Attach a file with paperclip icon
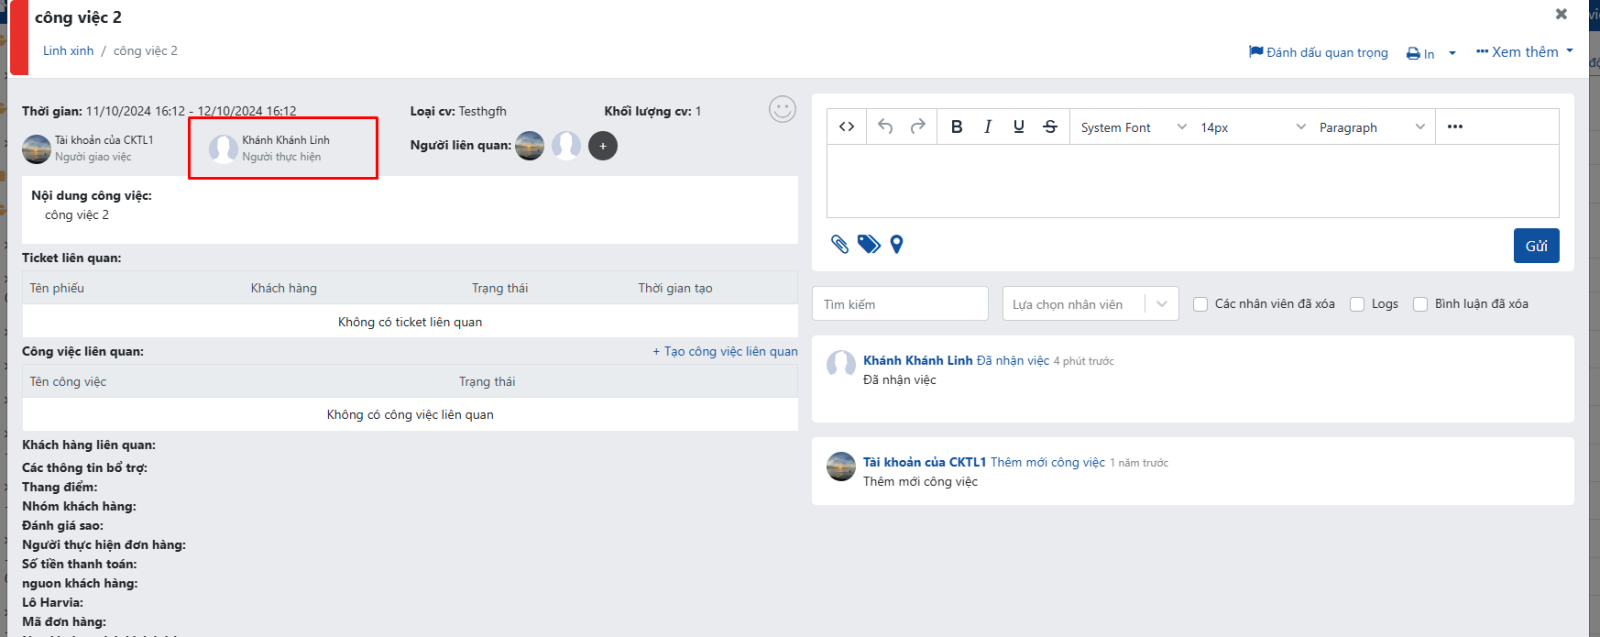This screenshot has width=1600, height=637. pyautogui.click(x=840, y=244)
